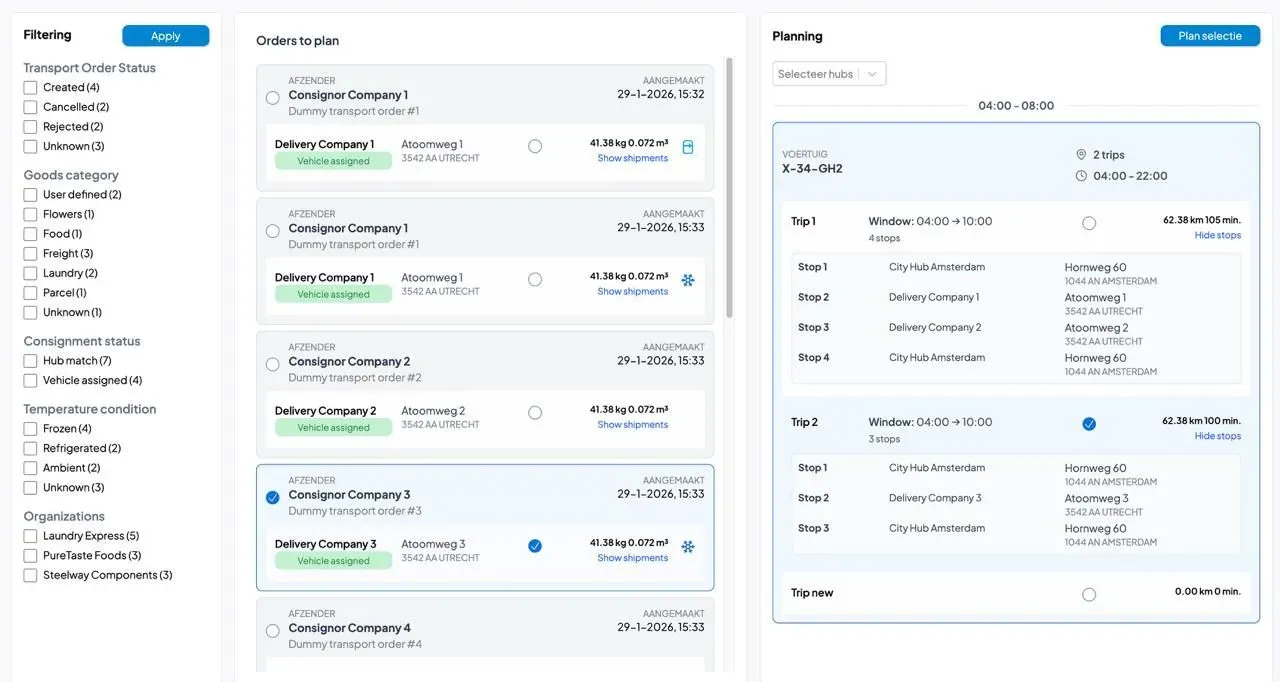
Task: Click the Apply filter button
Action: click(x=166, y=36)
